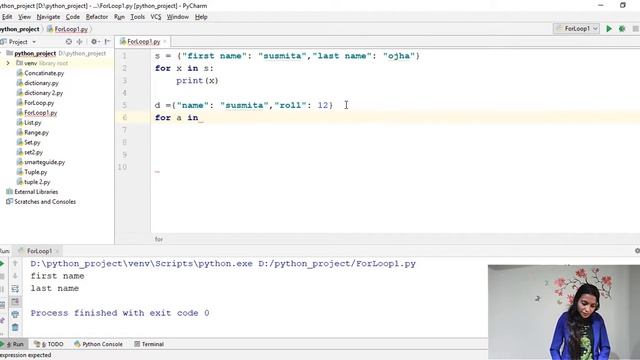Viewport: 640px width, 360px height.
Task: Select smarteguide.py file
Action: point(44,162)
